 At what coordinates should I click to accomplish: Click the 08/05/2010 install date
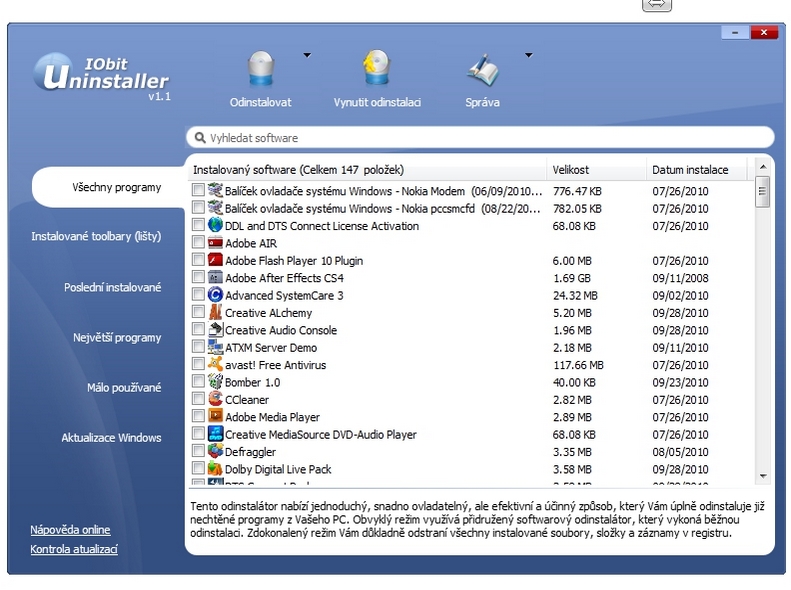tap(680, 452)
